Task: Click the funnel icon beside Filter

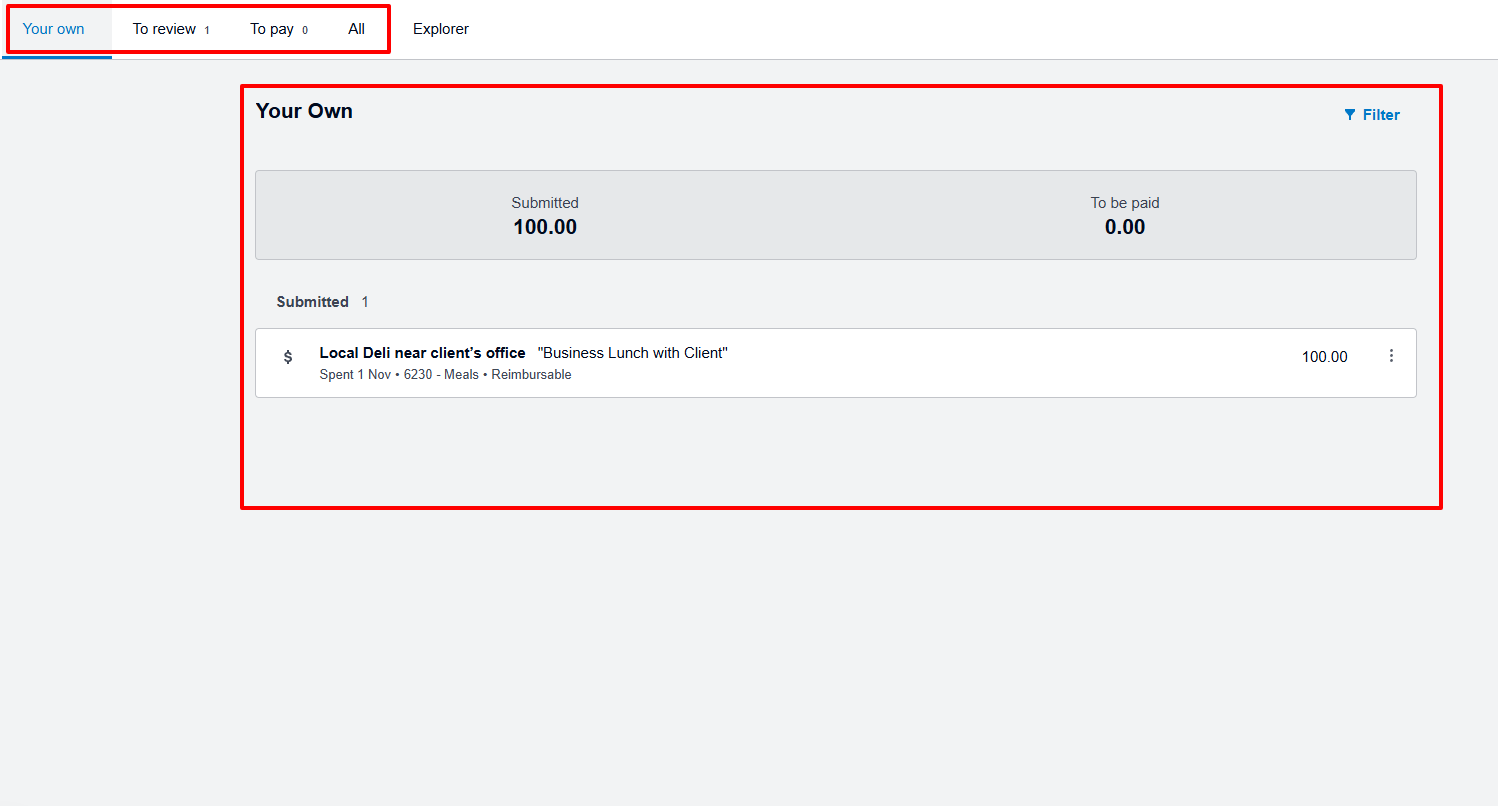Action: pyautogui.click(x=1349, y=114)
